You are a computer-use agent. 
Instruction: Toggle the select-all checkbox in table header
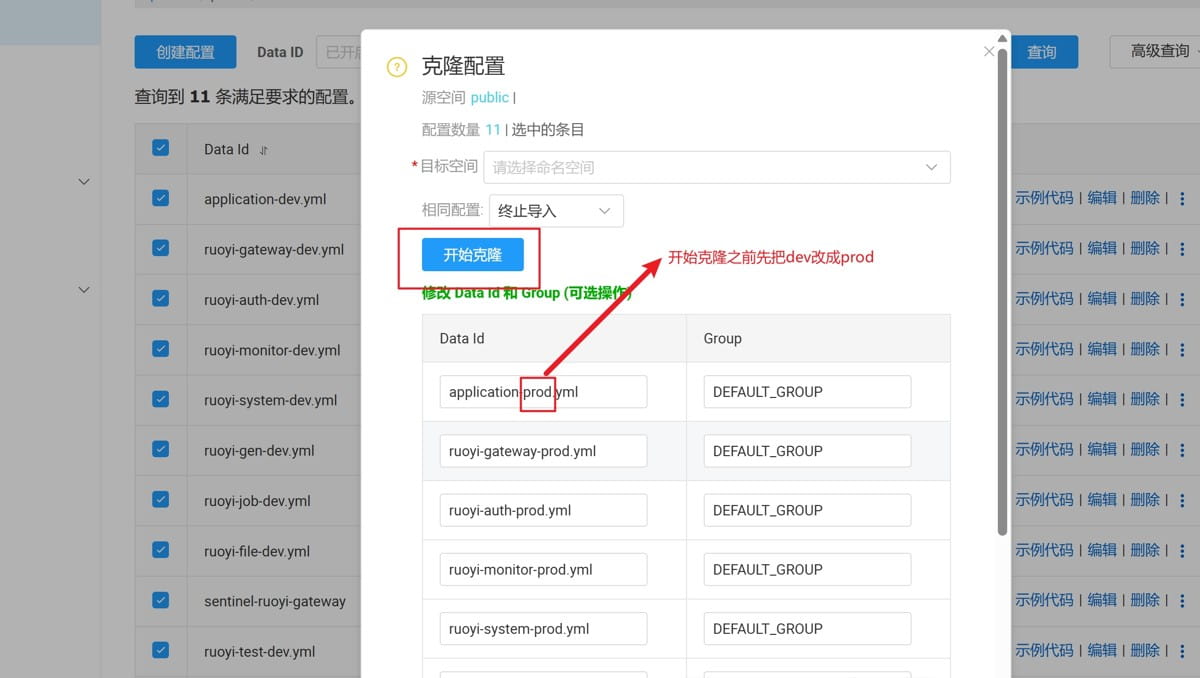[160, 148]
